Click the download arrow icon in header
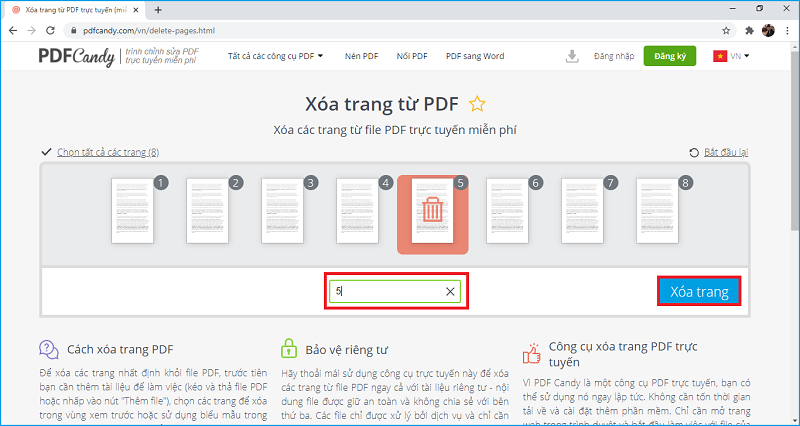Image resolution: width=800 pixels, height=426 pixels. 572,57
